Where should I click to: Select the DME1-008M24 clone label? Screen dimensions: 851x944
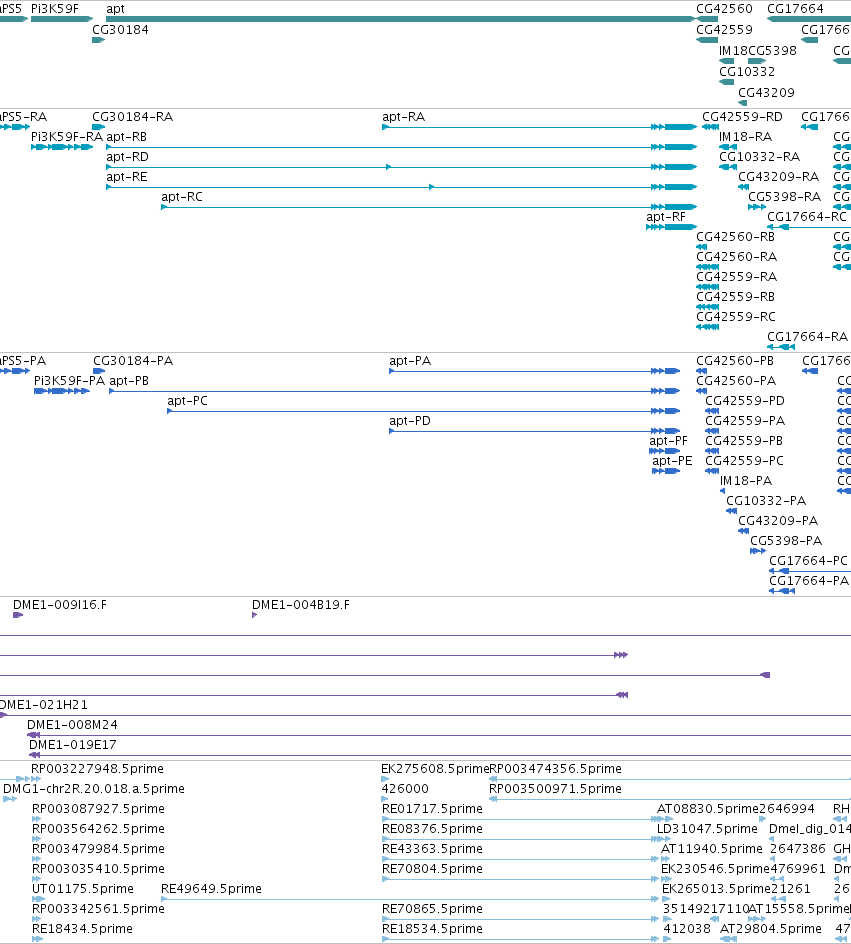(x=72, y=724)
